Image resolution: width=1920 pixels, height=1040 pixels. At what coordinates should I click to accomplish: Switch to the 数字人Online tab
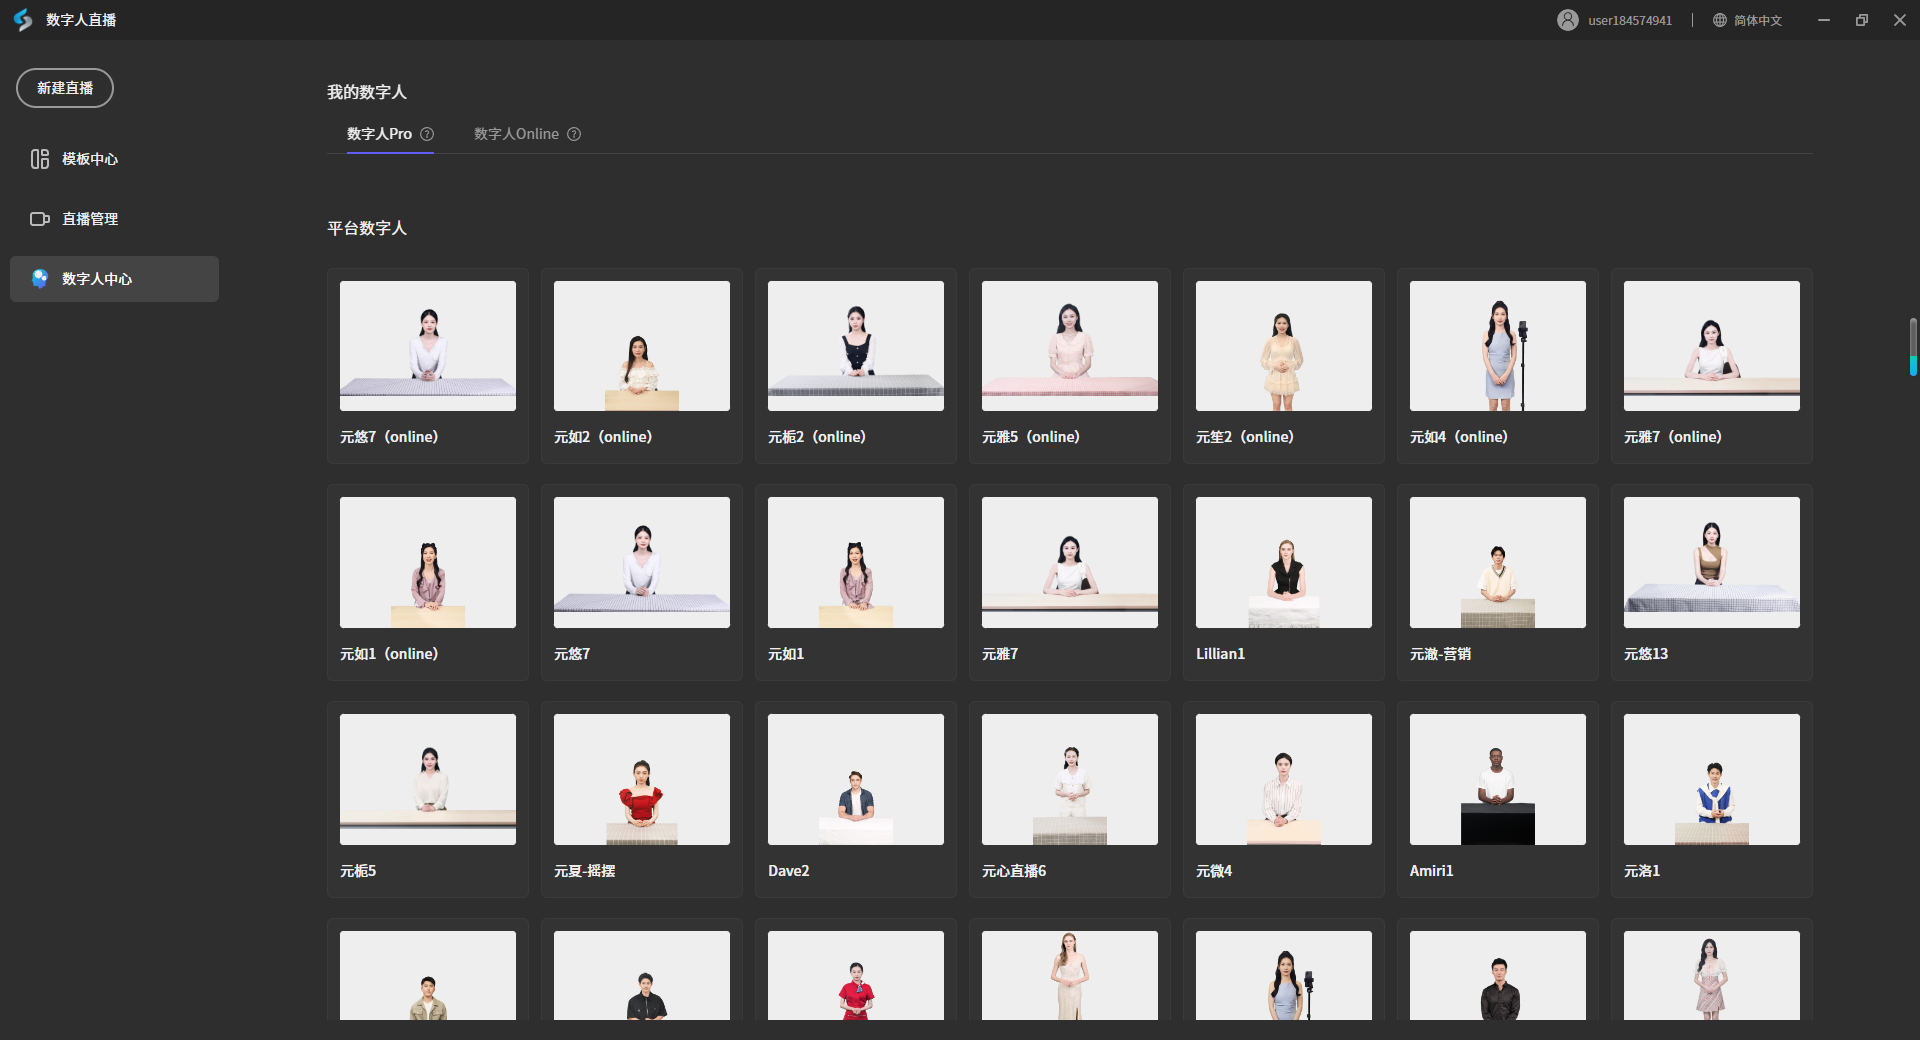tap(516, 134)
